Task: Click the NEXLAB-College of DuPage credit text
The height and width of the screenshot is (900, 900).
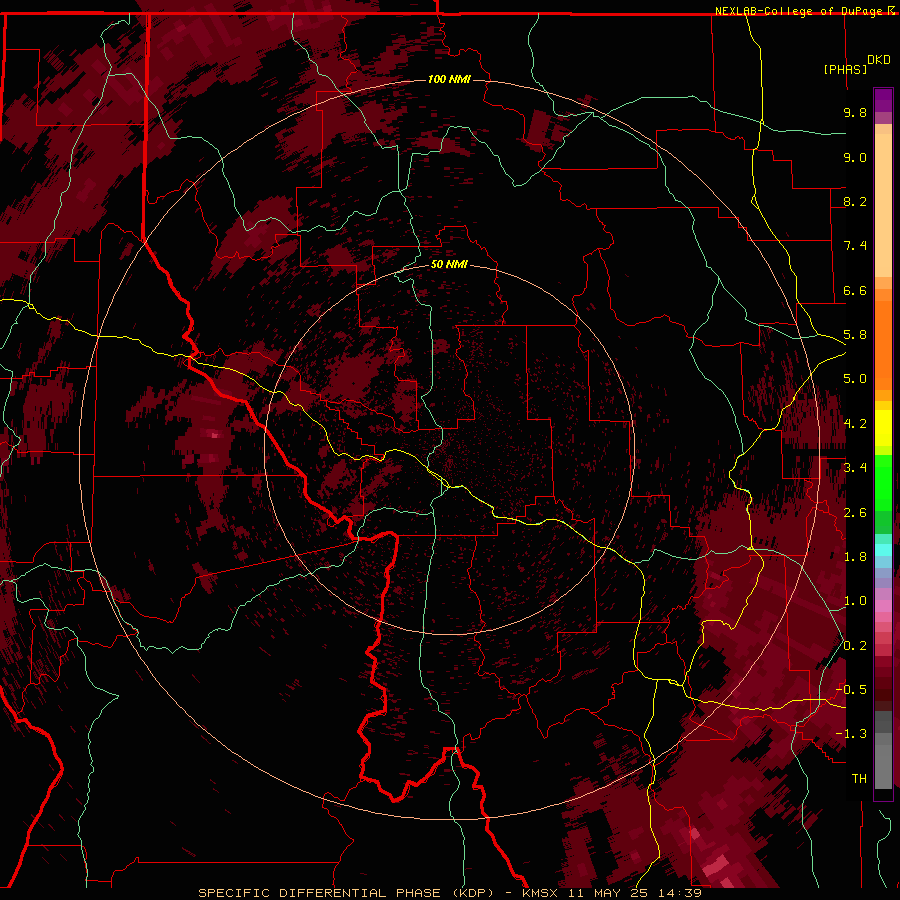Action: [x=800, y=11]
